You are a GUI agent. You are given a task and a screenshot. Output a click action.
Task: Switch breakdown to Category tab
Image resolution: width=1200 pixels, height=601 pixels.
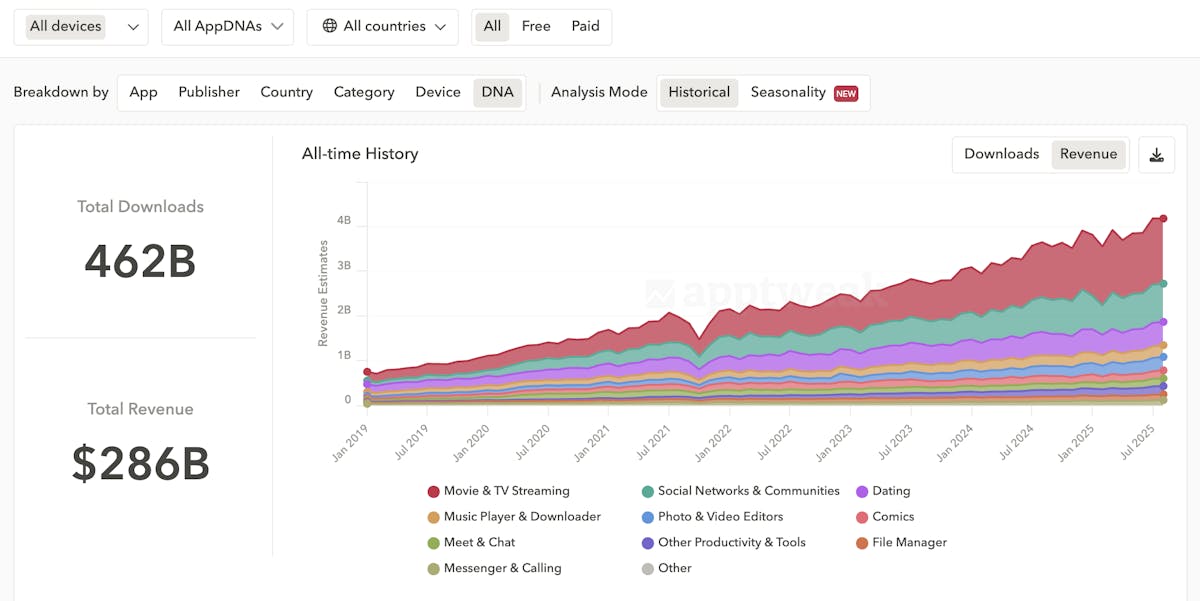[x=364, y=92]
